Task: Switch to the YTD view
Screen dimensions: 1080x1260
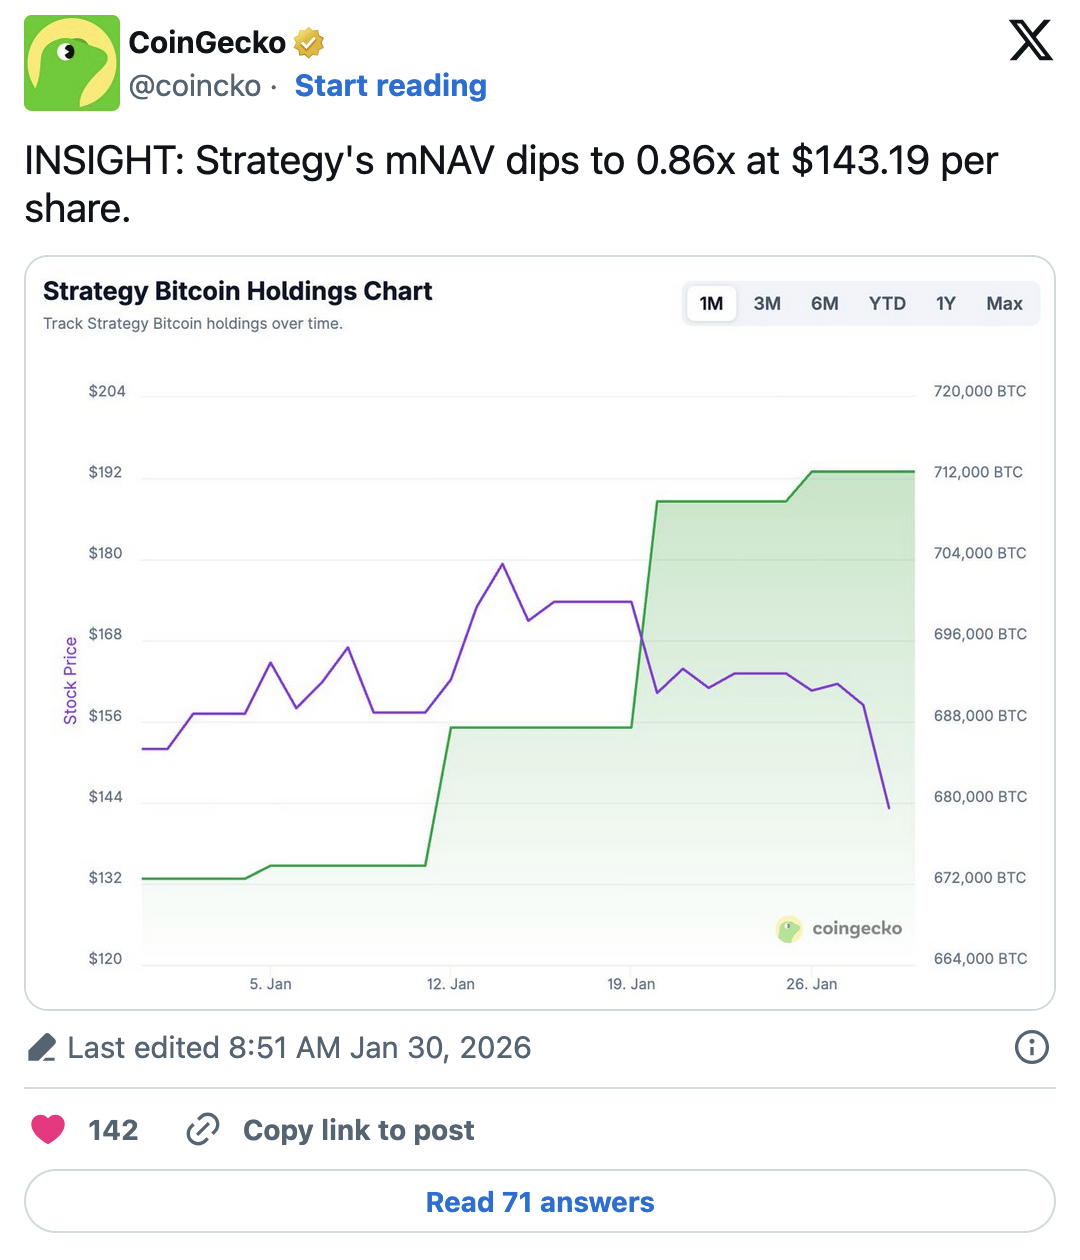Action: tap(887, 303)
